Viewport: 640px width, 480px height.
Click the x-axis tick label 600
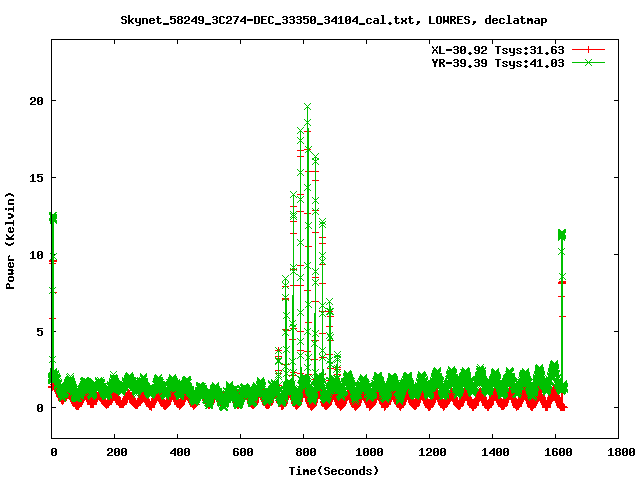[242, 452]
